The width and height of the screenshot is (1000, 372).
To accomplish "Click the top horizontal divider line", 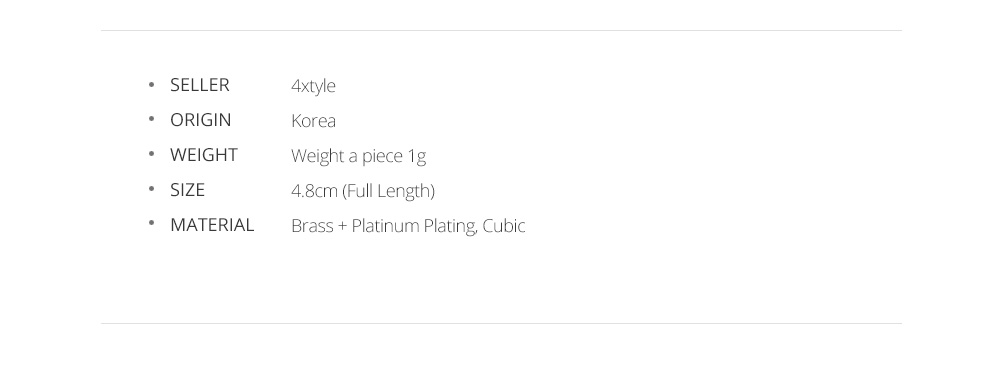I will click(501, 30).
